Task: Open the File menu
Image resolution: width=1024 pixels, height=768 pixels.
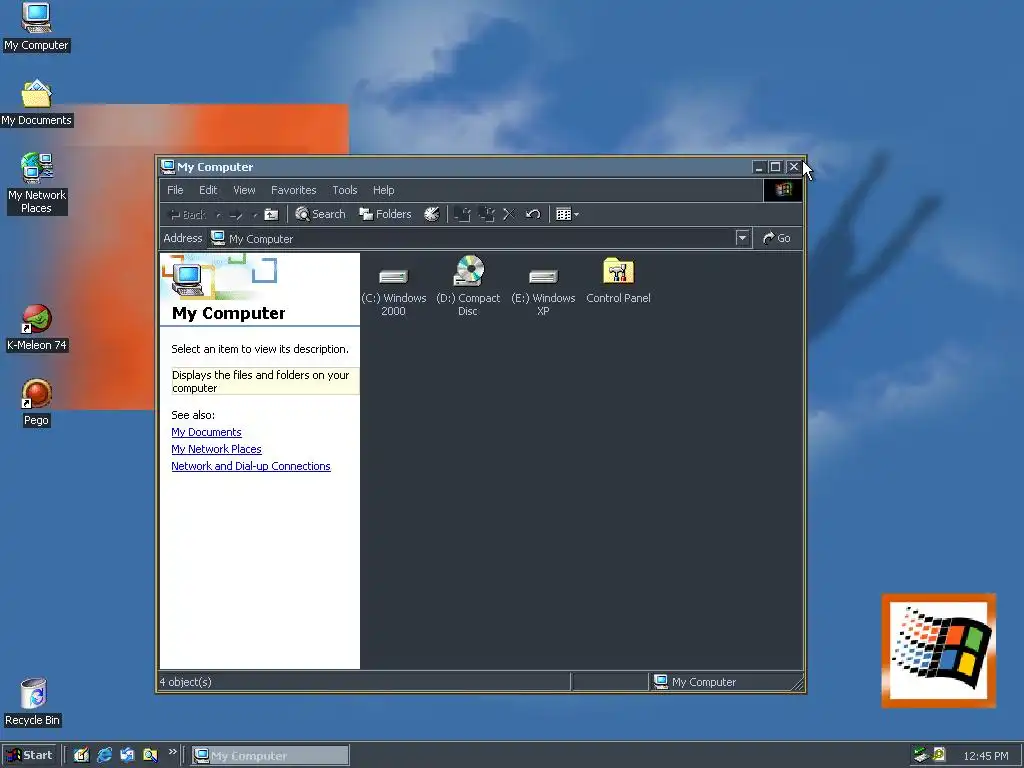Action: point(175,190)
